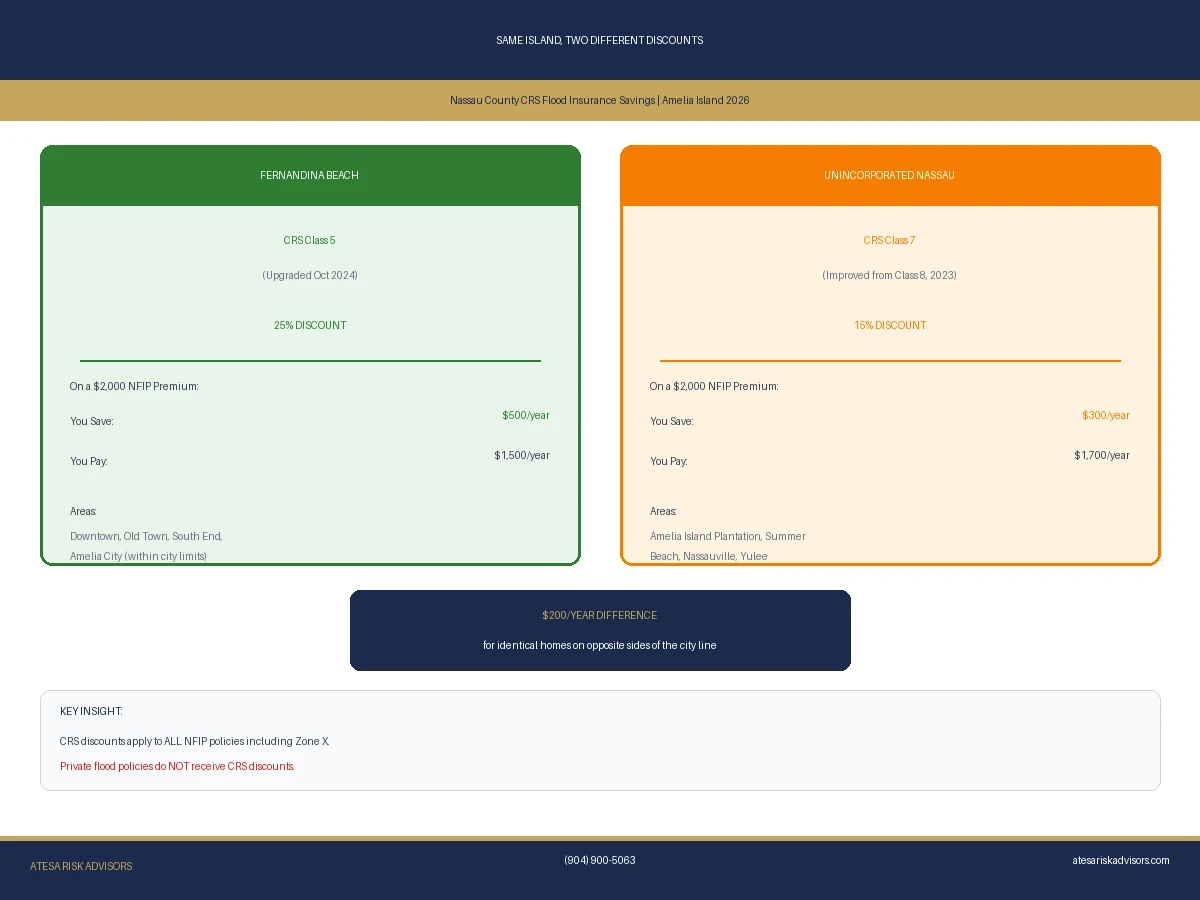Select the CRS Class 5 label
1200x900 pixels.
(309, 240)
